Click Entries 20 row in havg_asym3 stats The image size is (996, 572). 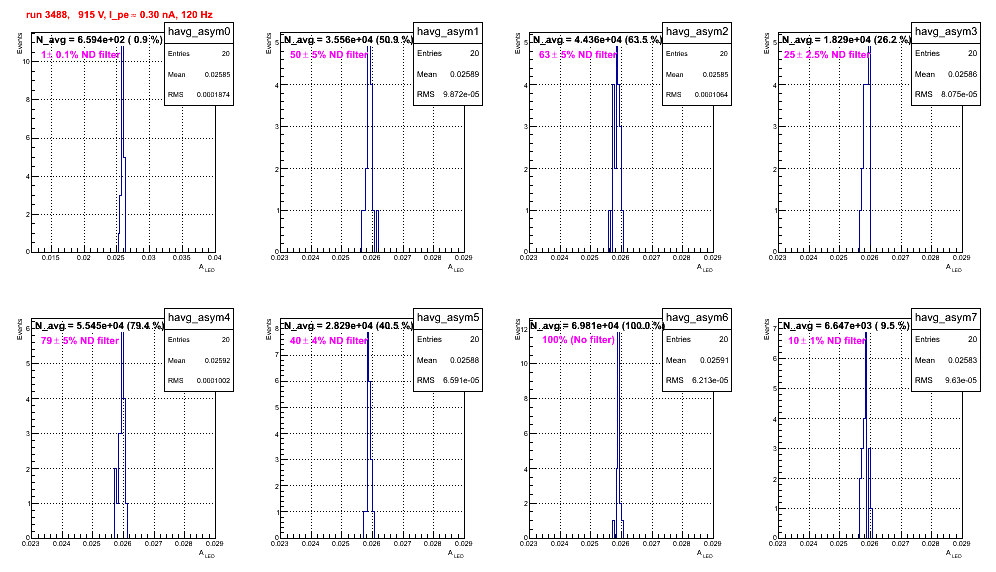[x=946, y=54]
